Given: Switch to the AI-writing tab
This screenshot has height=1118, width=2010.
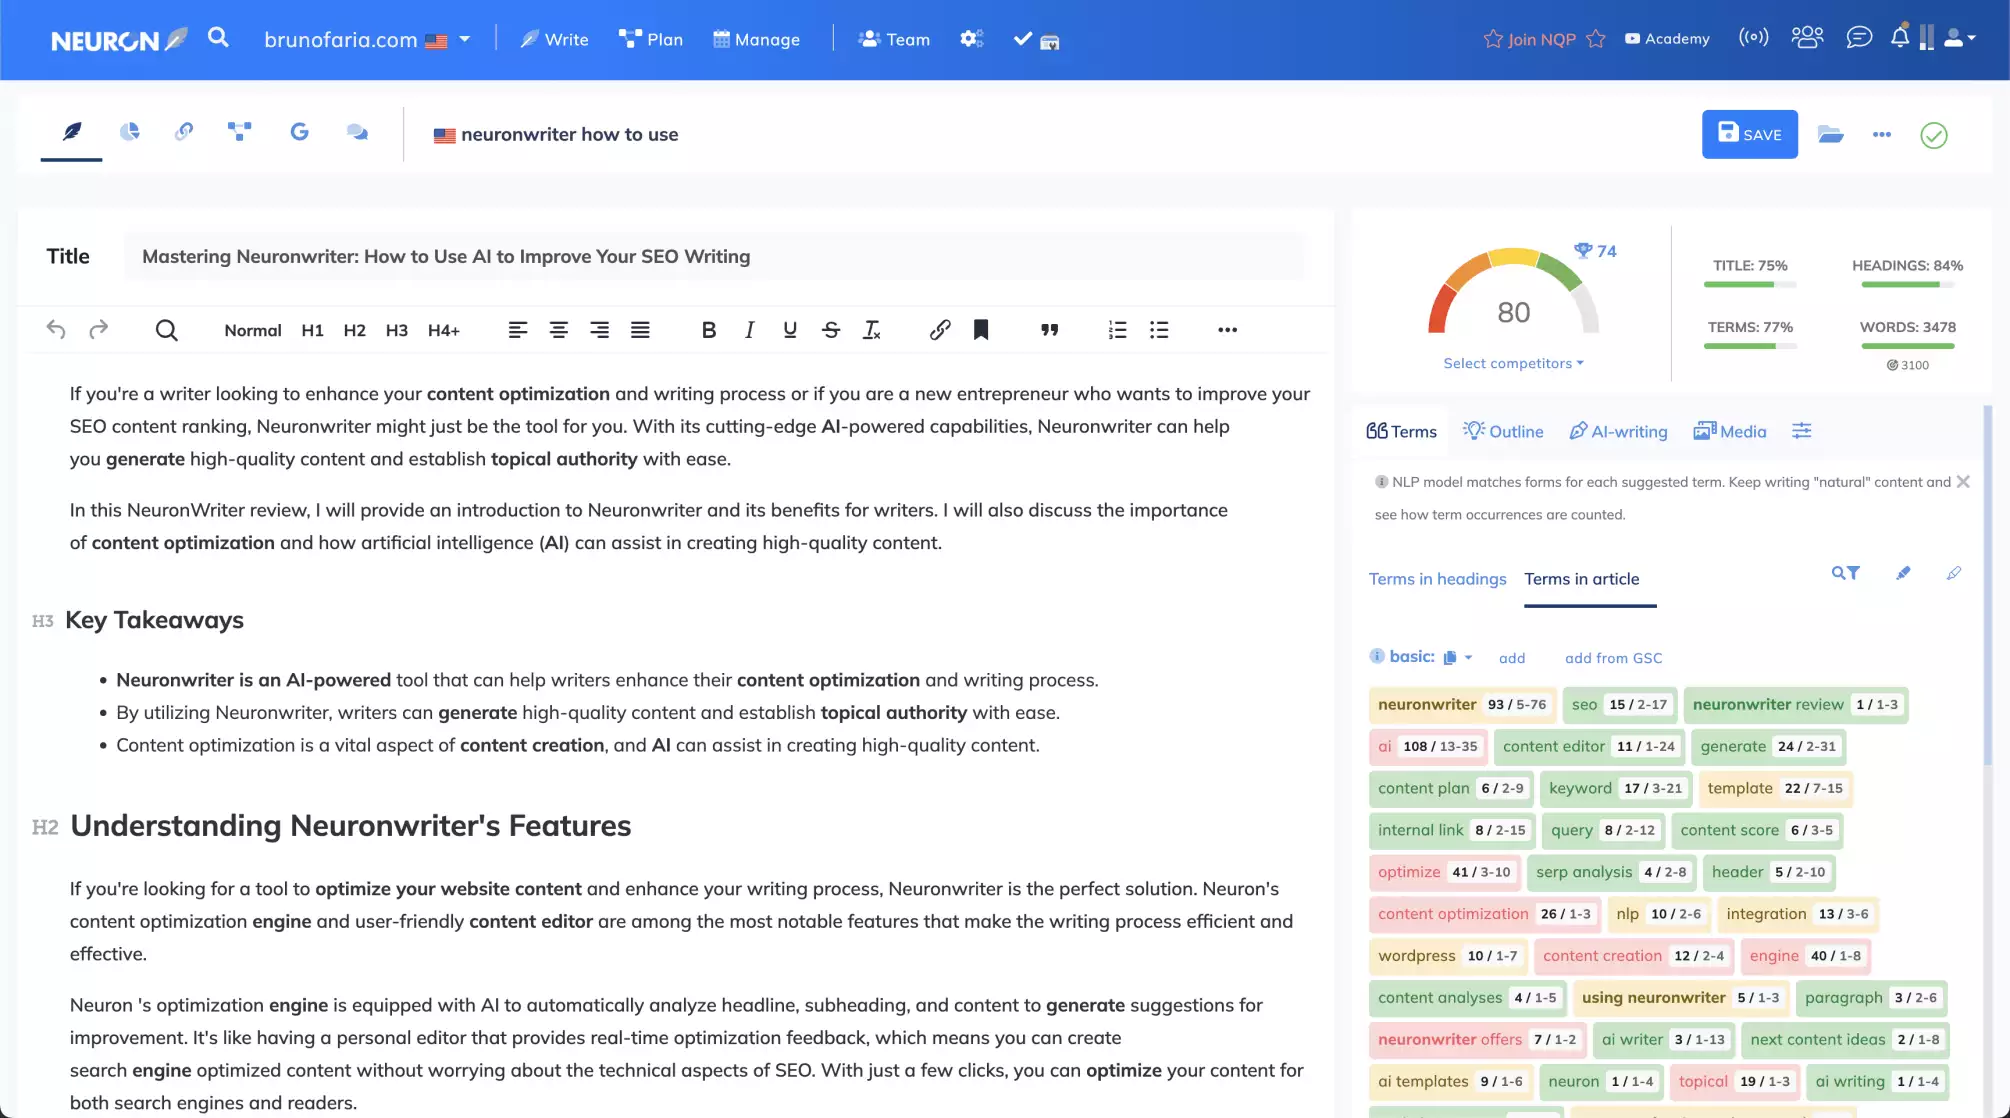Looking at the screenshot, I should 1618,431.
